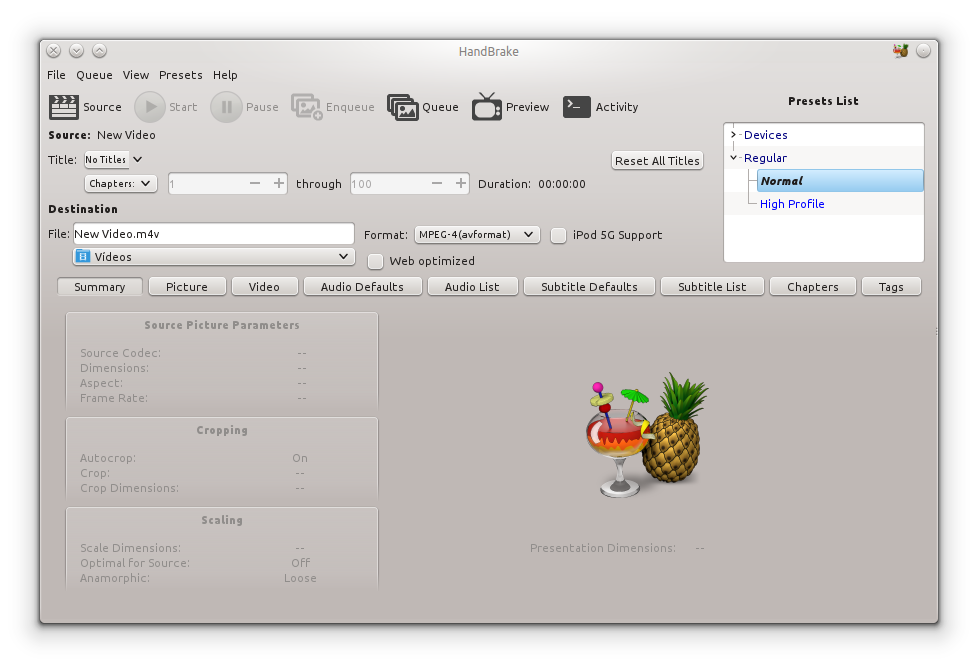
Task: Open the Chapters range selector dropdown
Action: click(120, 183)
